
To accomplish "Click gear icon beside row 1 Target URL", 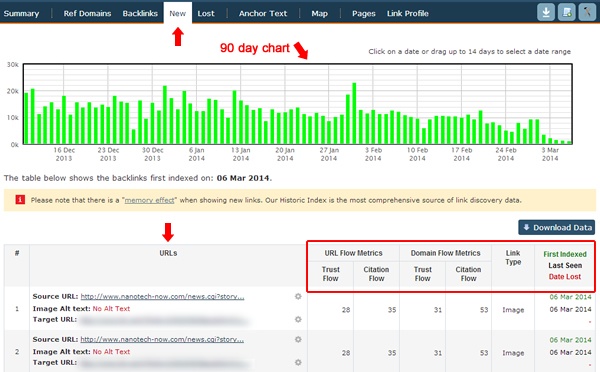I will point(298,319).
